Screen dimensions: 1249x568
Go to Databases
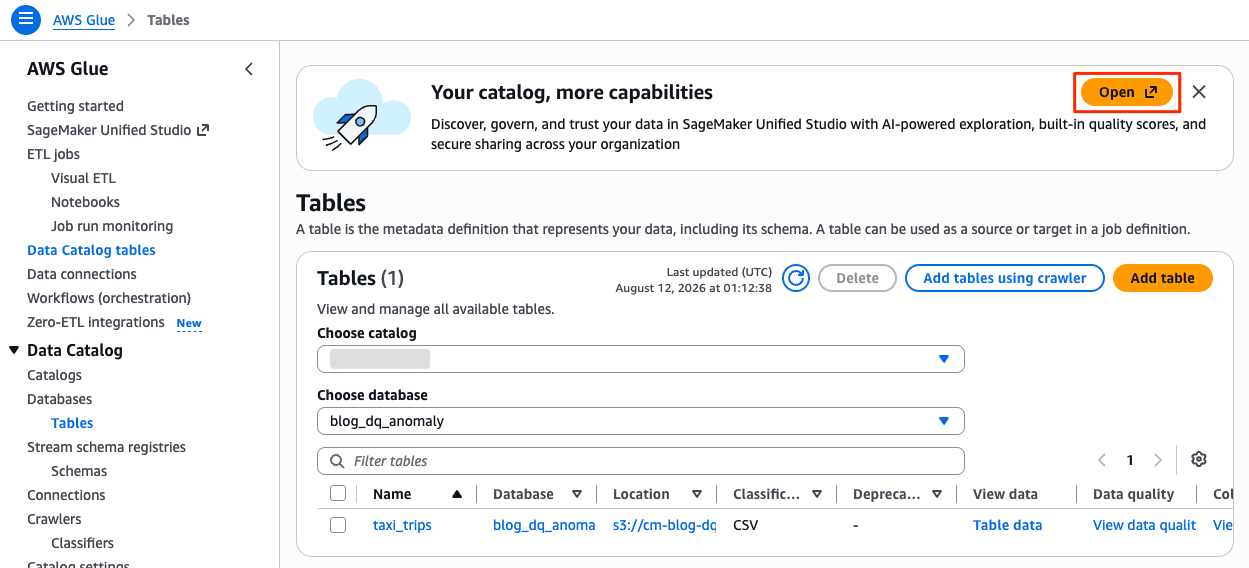click(x=59, y=399)
